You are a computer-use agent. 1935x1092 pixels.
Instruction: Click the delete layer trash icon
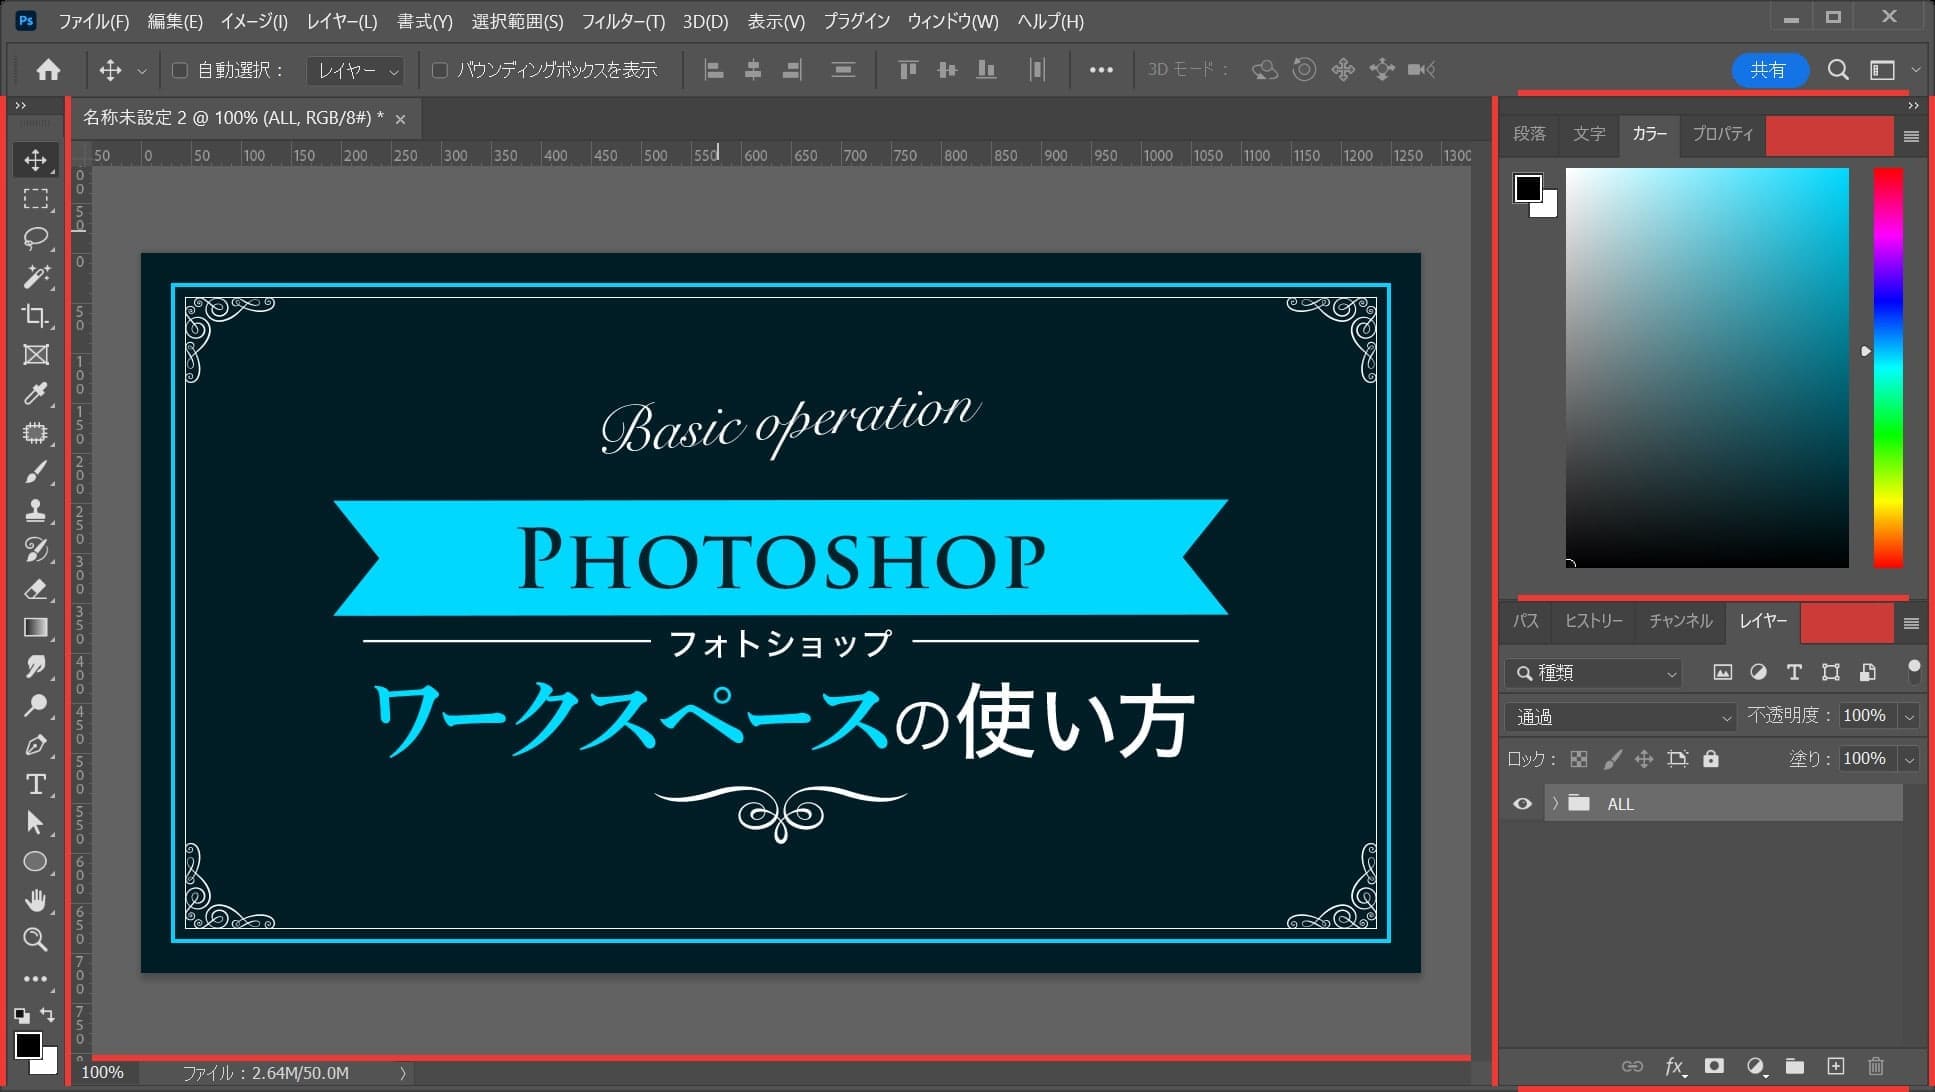coord(1876,1066)
